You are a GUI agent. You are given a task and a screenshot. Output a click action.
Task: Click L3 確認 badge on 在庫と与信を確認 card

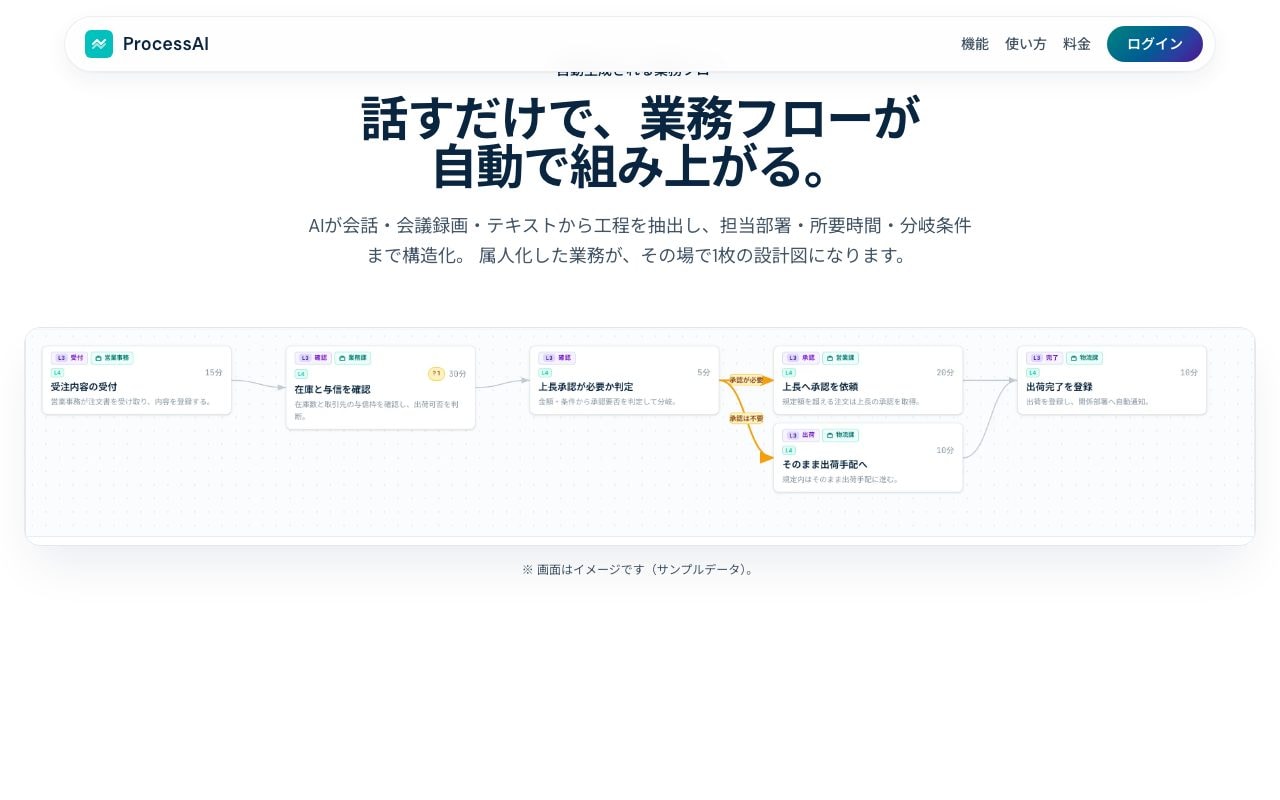point(313,357)
